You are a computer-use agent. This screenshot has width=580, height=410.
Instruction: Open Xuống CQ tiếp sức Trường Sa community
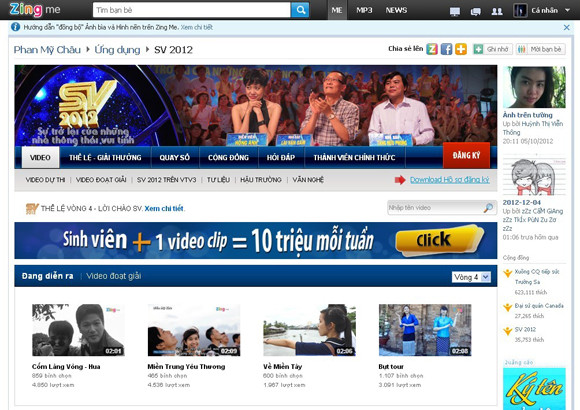537,276
